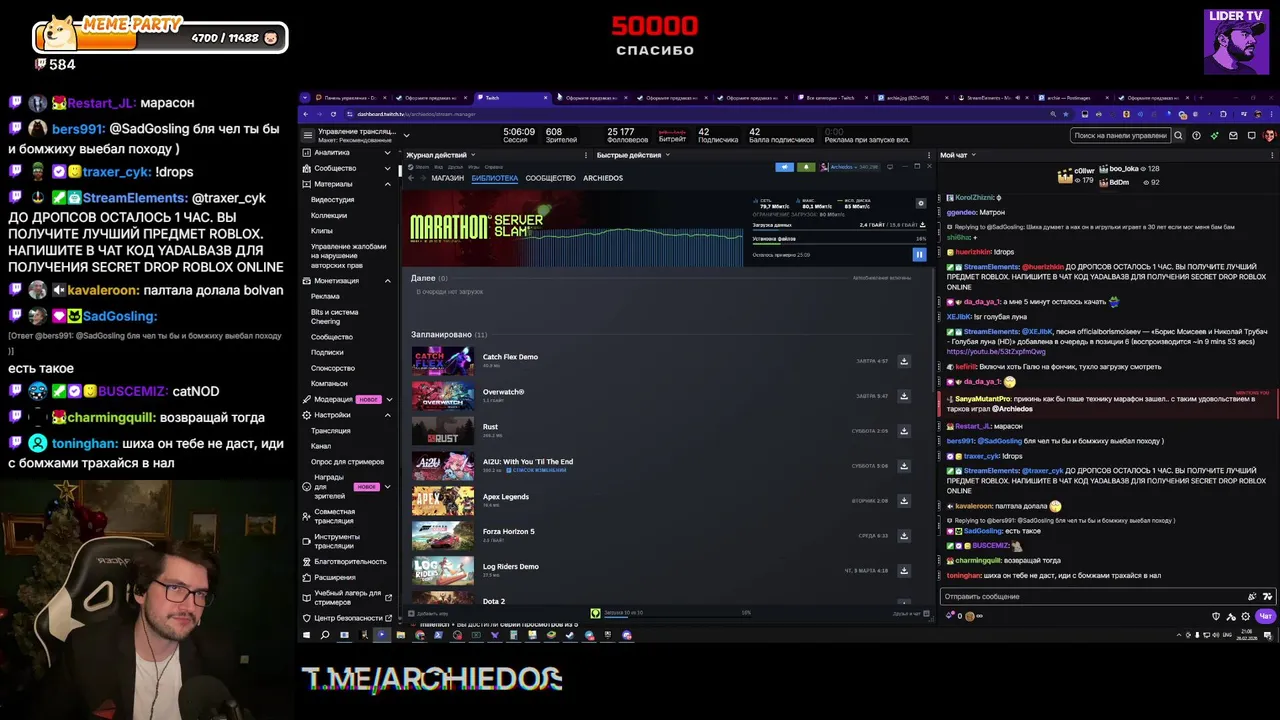This screenshot has height=720, width=1280.
Task: Open Windows Start menu
Action: click(307, 635)
